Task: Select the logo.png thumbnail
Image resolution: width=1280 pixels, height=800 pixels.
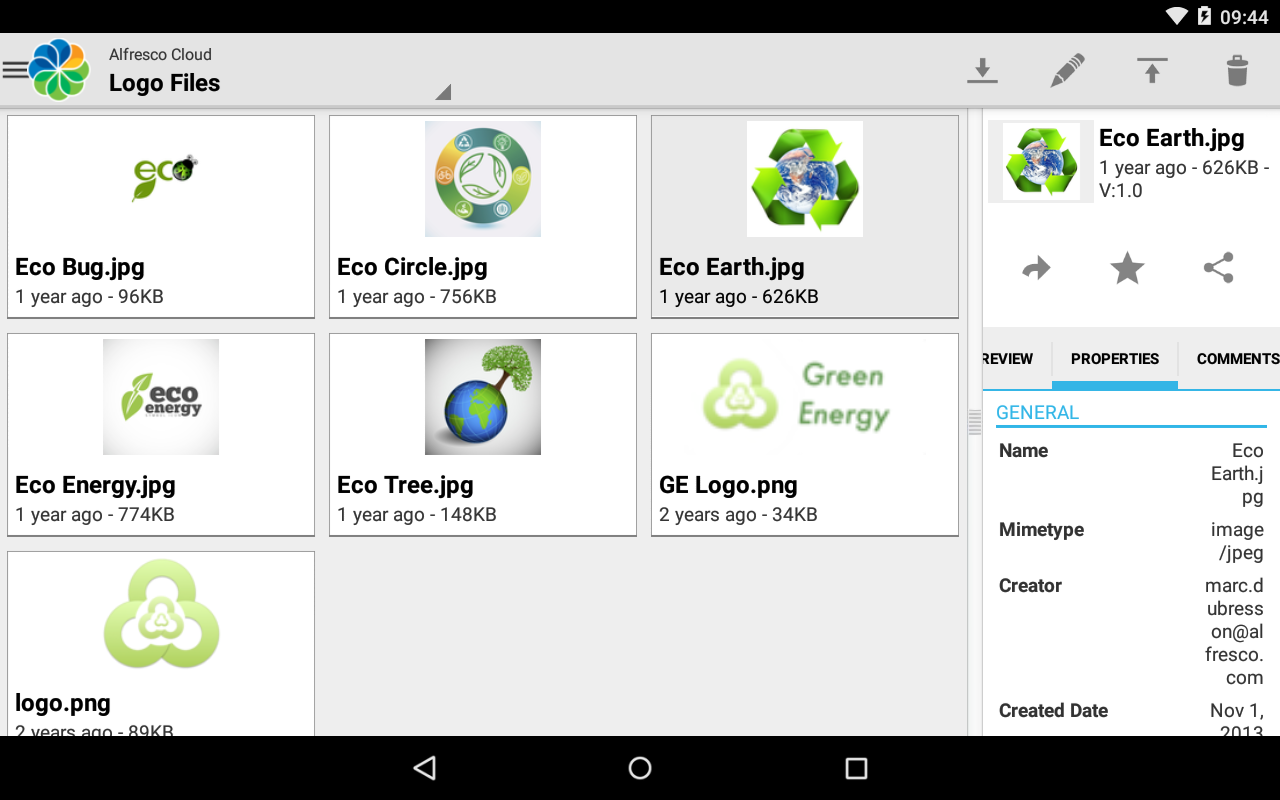Action: pyautogui.click(x=161, y=614)
